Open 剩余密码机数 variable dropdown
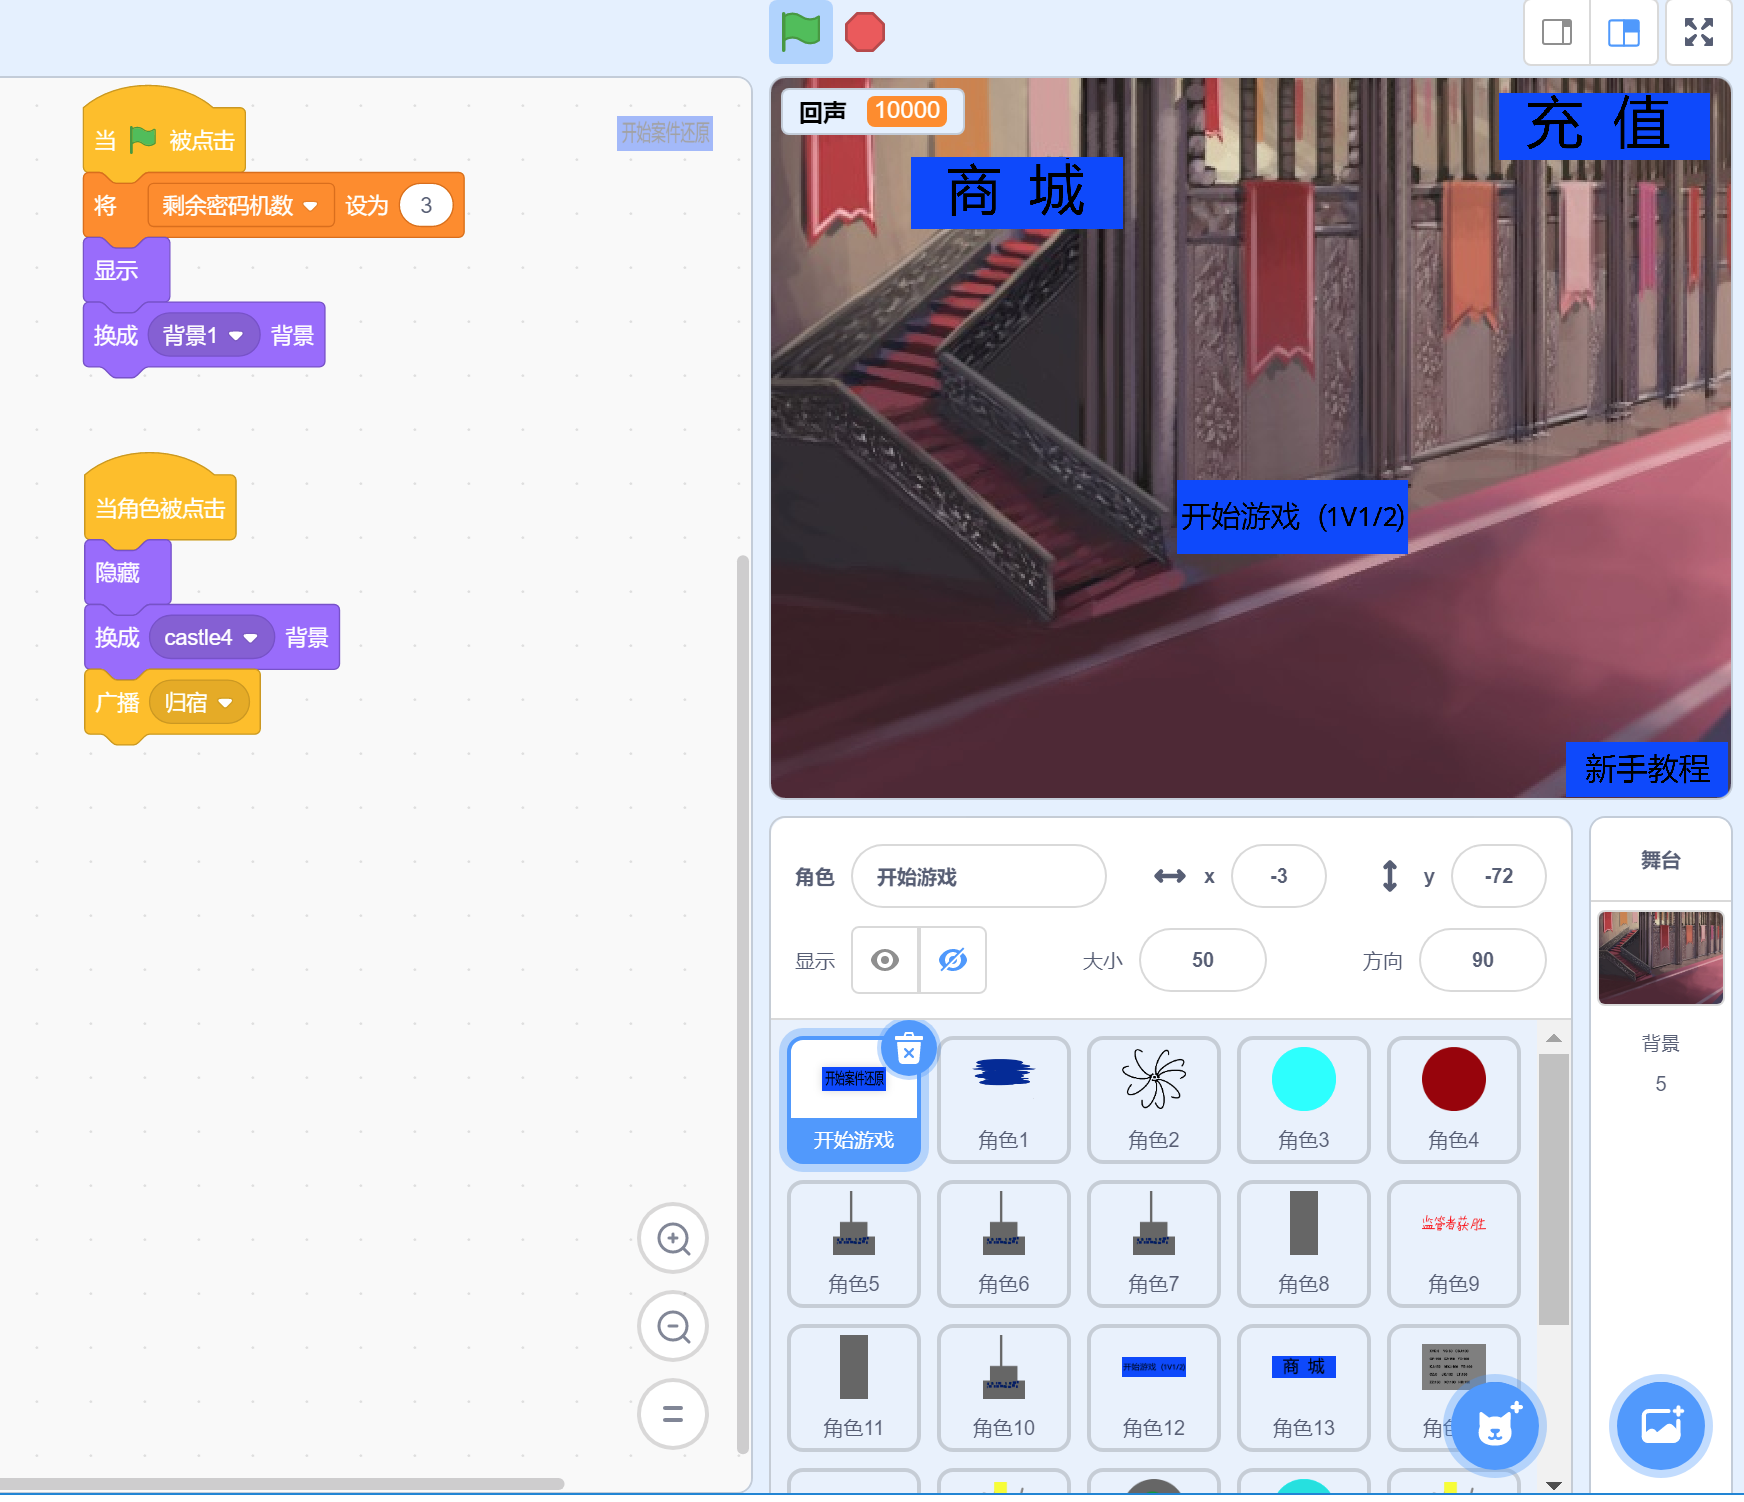Viewport: 1744px width, 1502px height. 240,206
